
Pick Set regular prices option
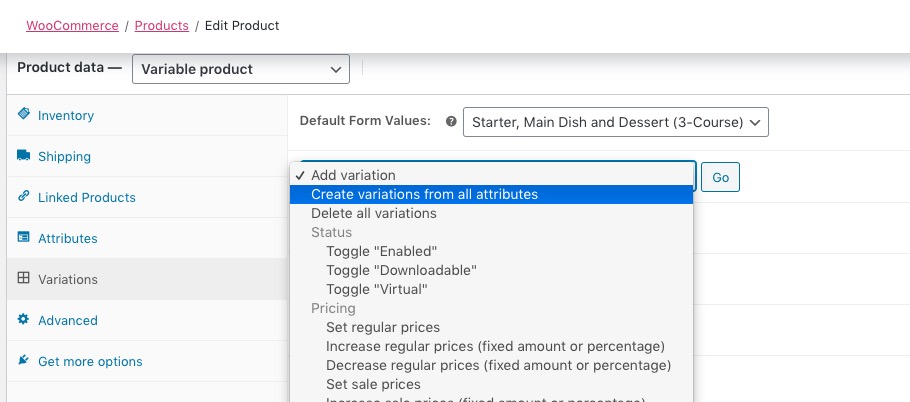382,327
